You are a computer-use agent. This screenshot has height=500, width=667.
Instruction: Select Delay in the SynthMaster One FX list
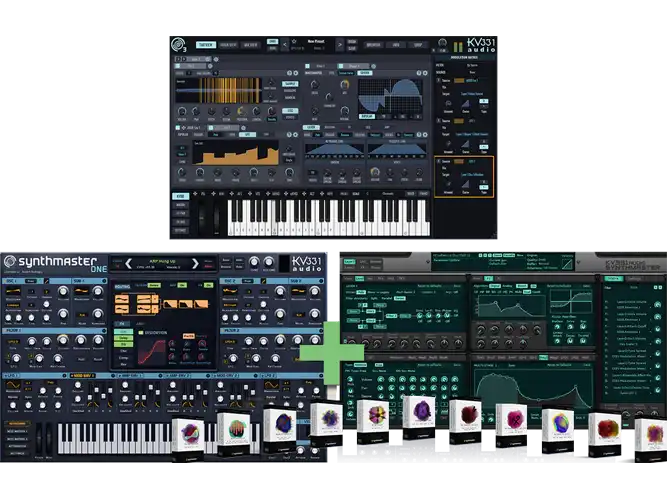coord(123,338)
